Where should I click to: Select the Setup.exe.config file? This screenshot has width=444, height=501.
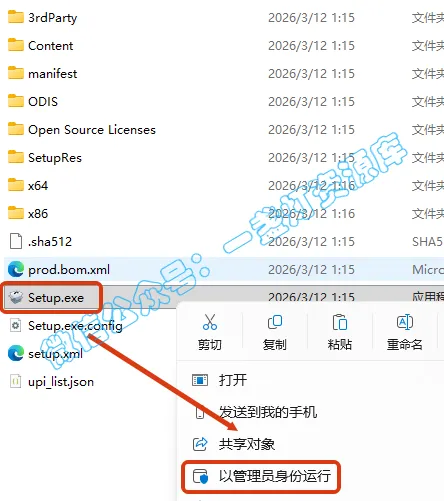pos(75,326)
